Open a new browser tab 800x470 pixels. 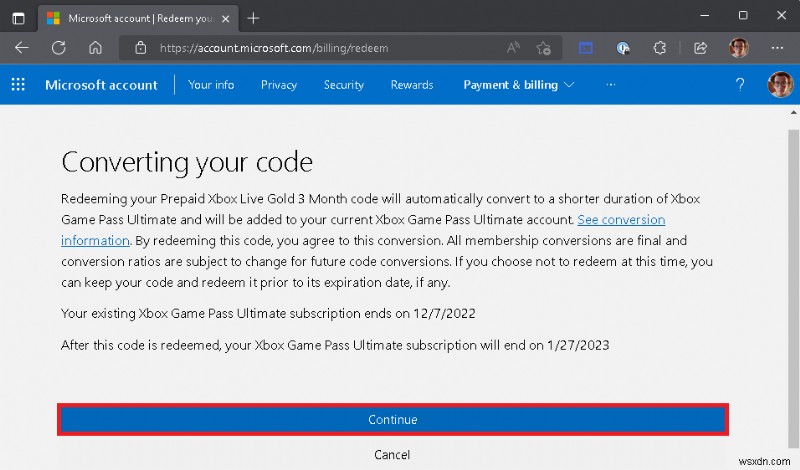click(253, 19)
